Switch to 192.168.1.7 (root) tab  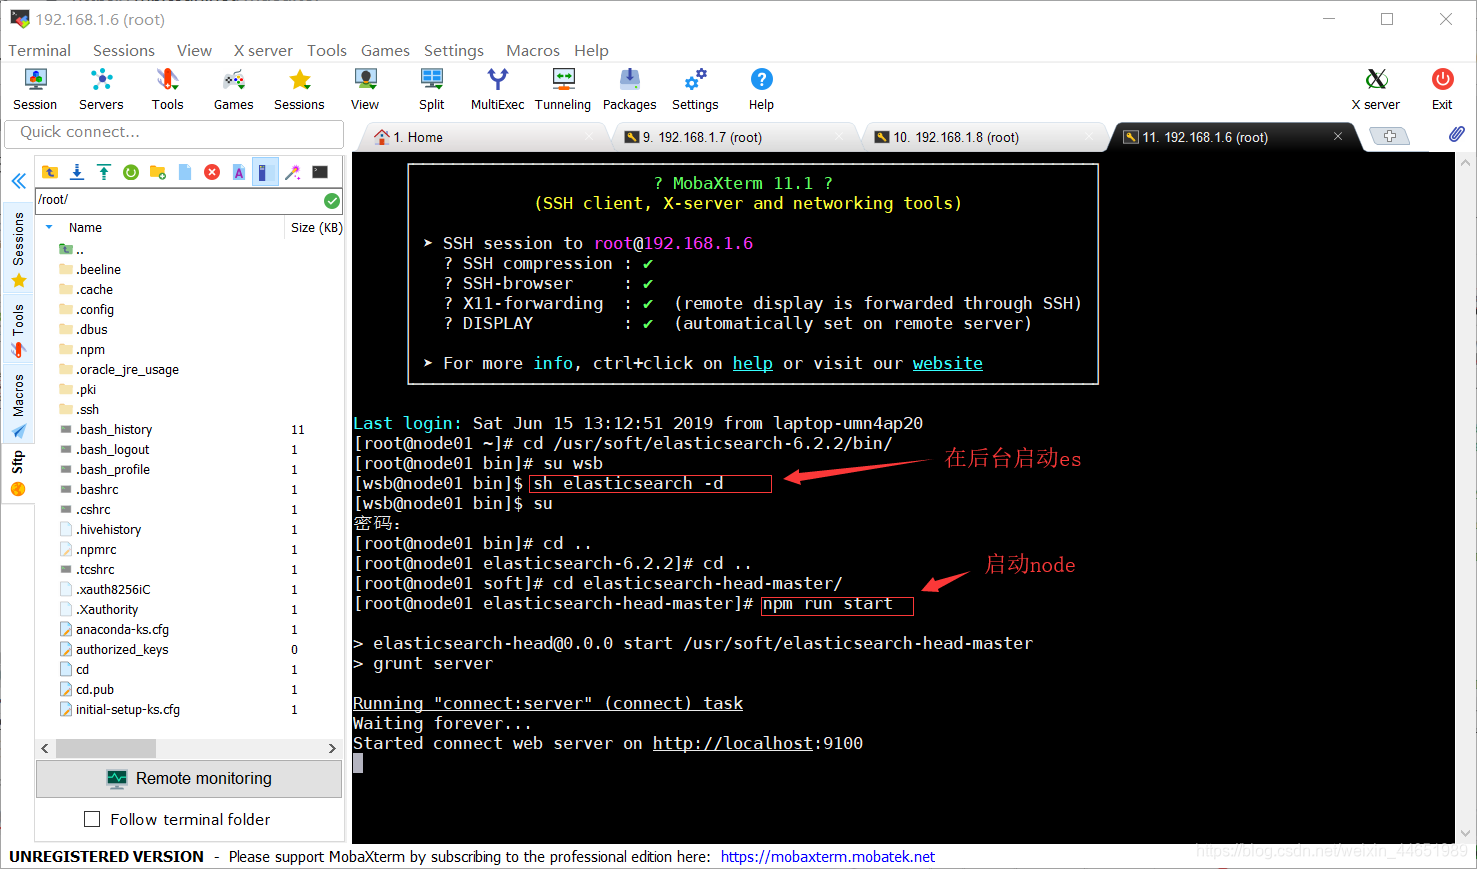[701, 137]
